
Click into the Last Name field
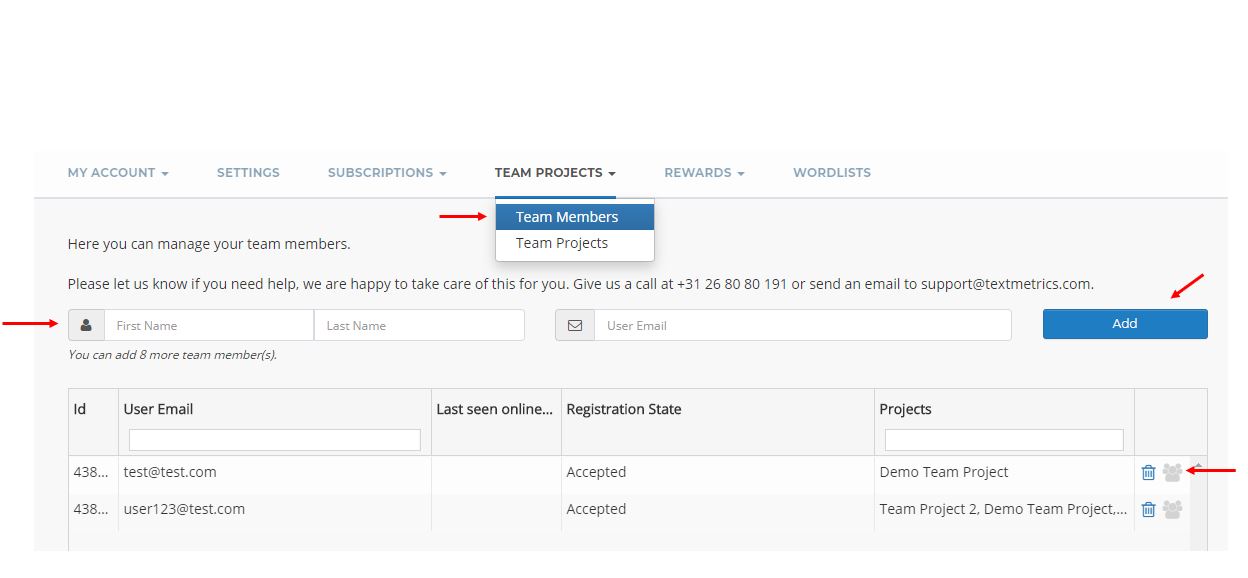point(419,325)
